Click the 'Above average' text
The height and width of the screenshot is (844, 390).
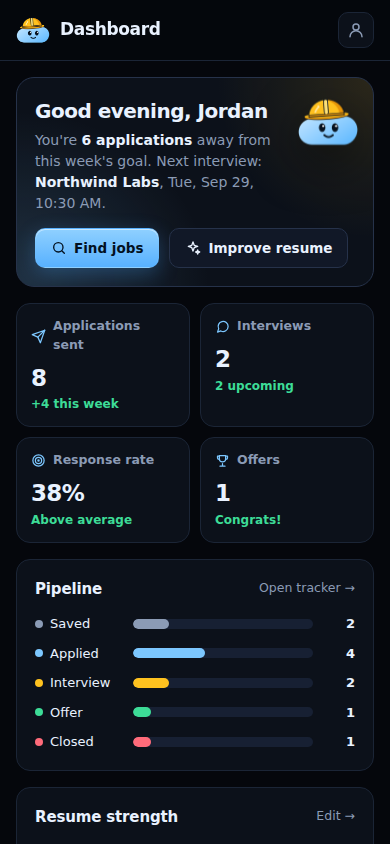pyautogui.click(x=81, y=520)
